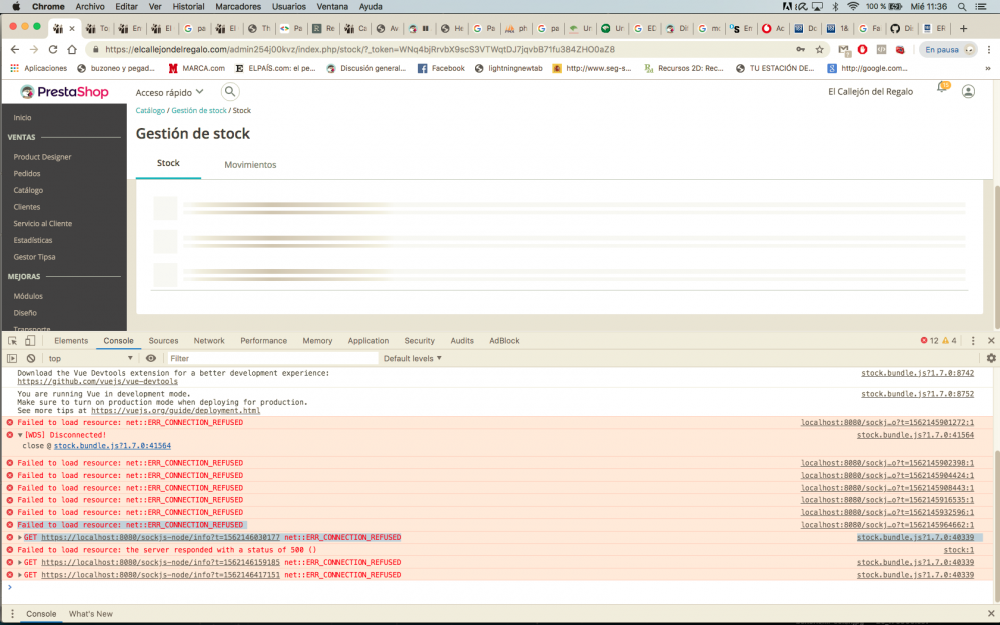Expand the GET error ending t=1562146159185
This screenshot has width=1000, height=625.
coord(20,562)
